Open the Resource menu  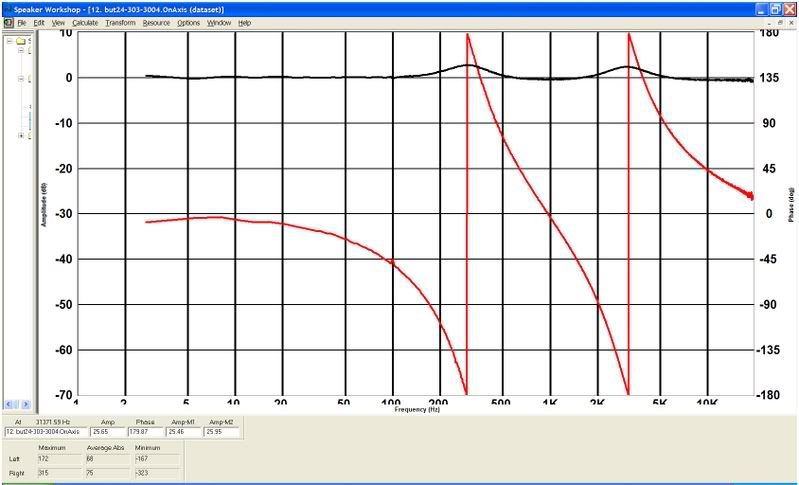point(156,23)
